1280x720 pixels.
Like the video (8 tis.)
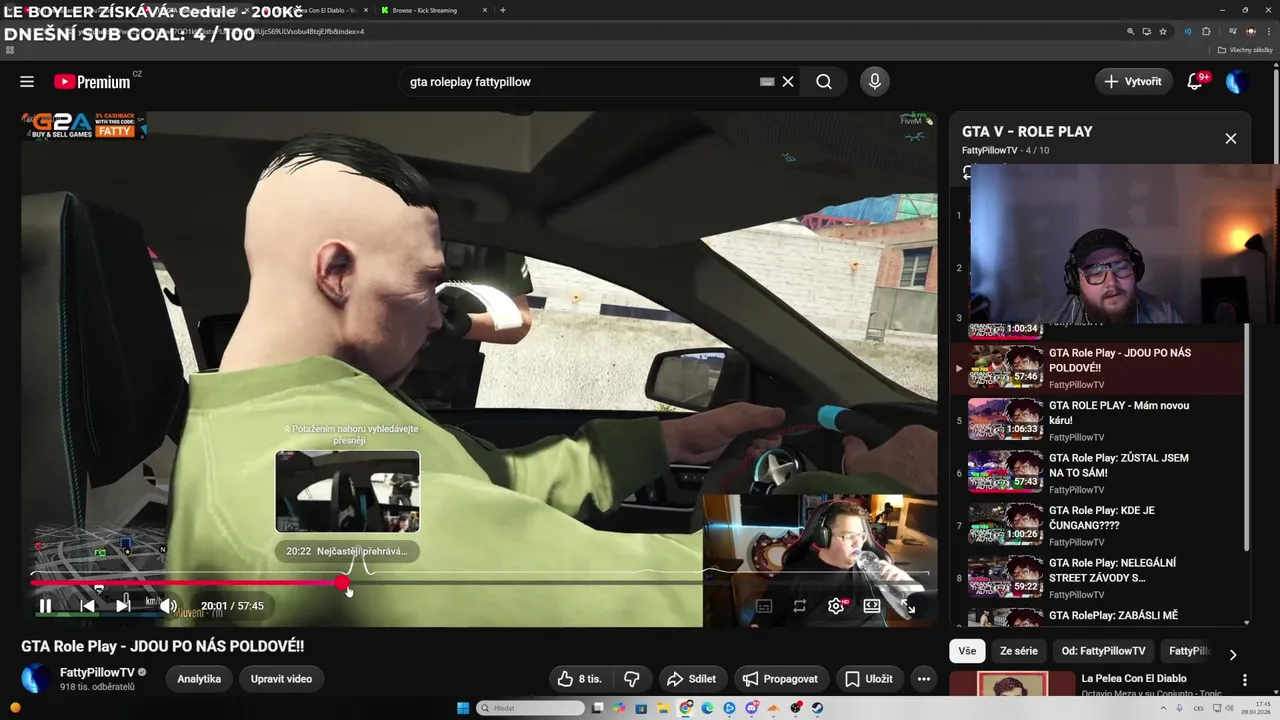point(581,679)
